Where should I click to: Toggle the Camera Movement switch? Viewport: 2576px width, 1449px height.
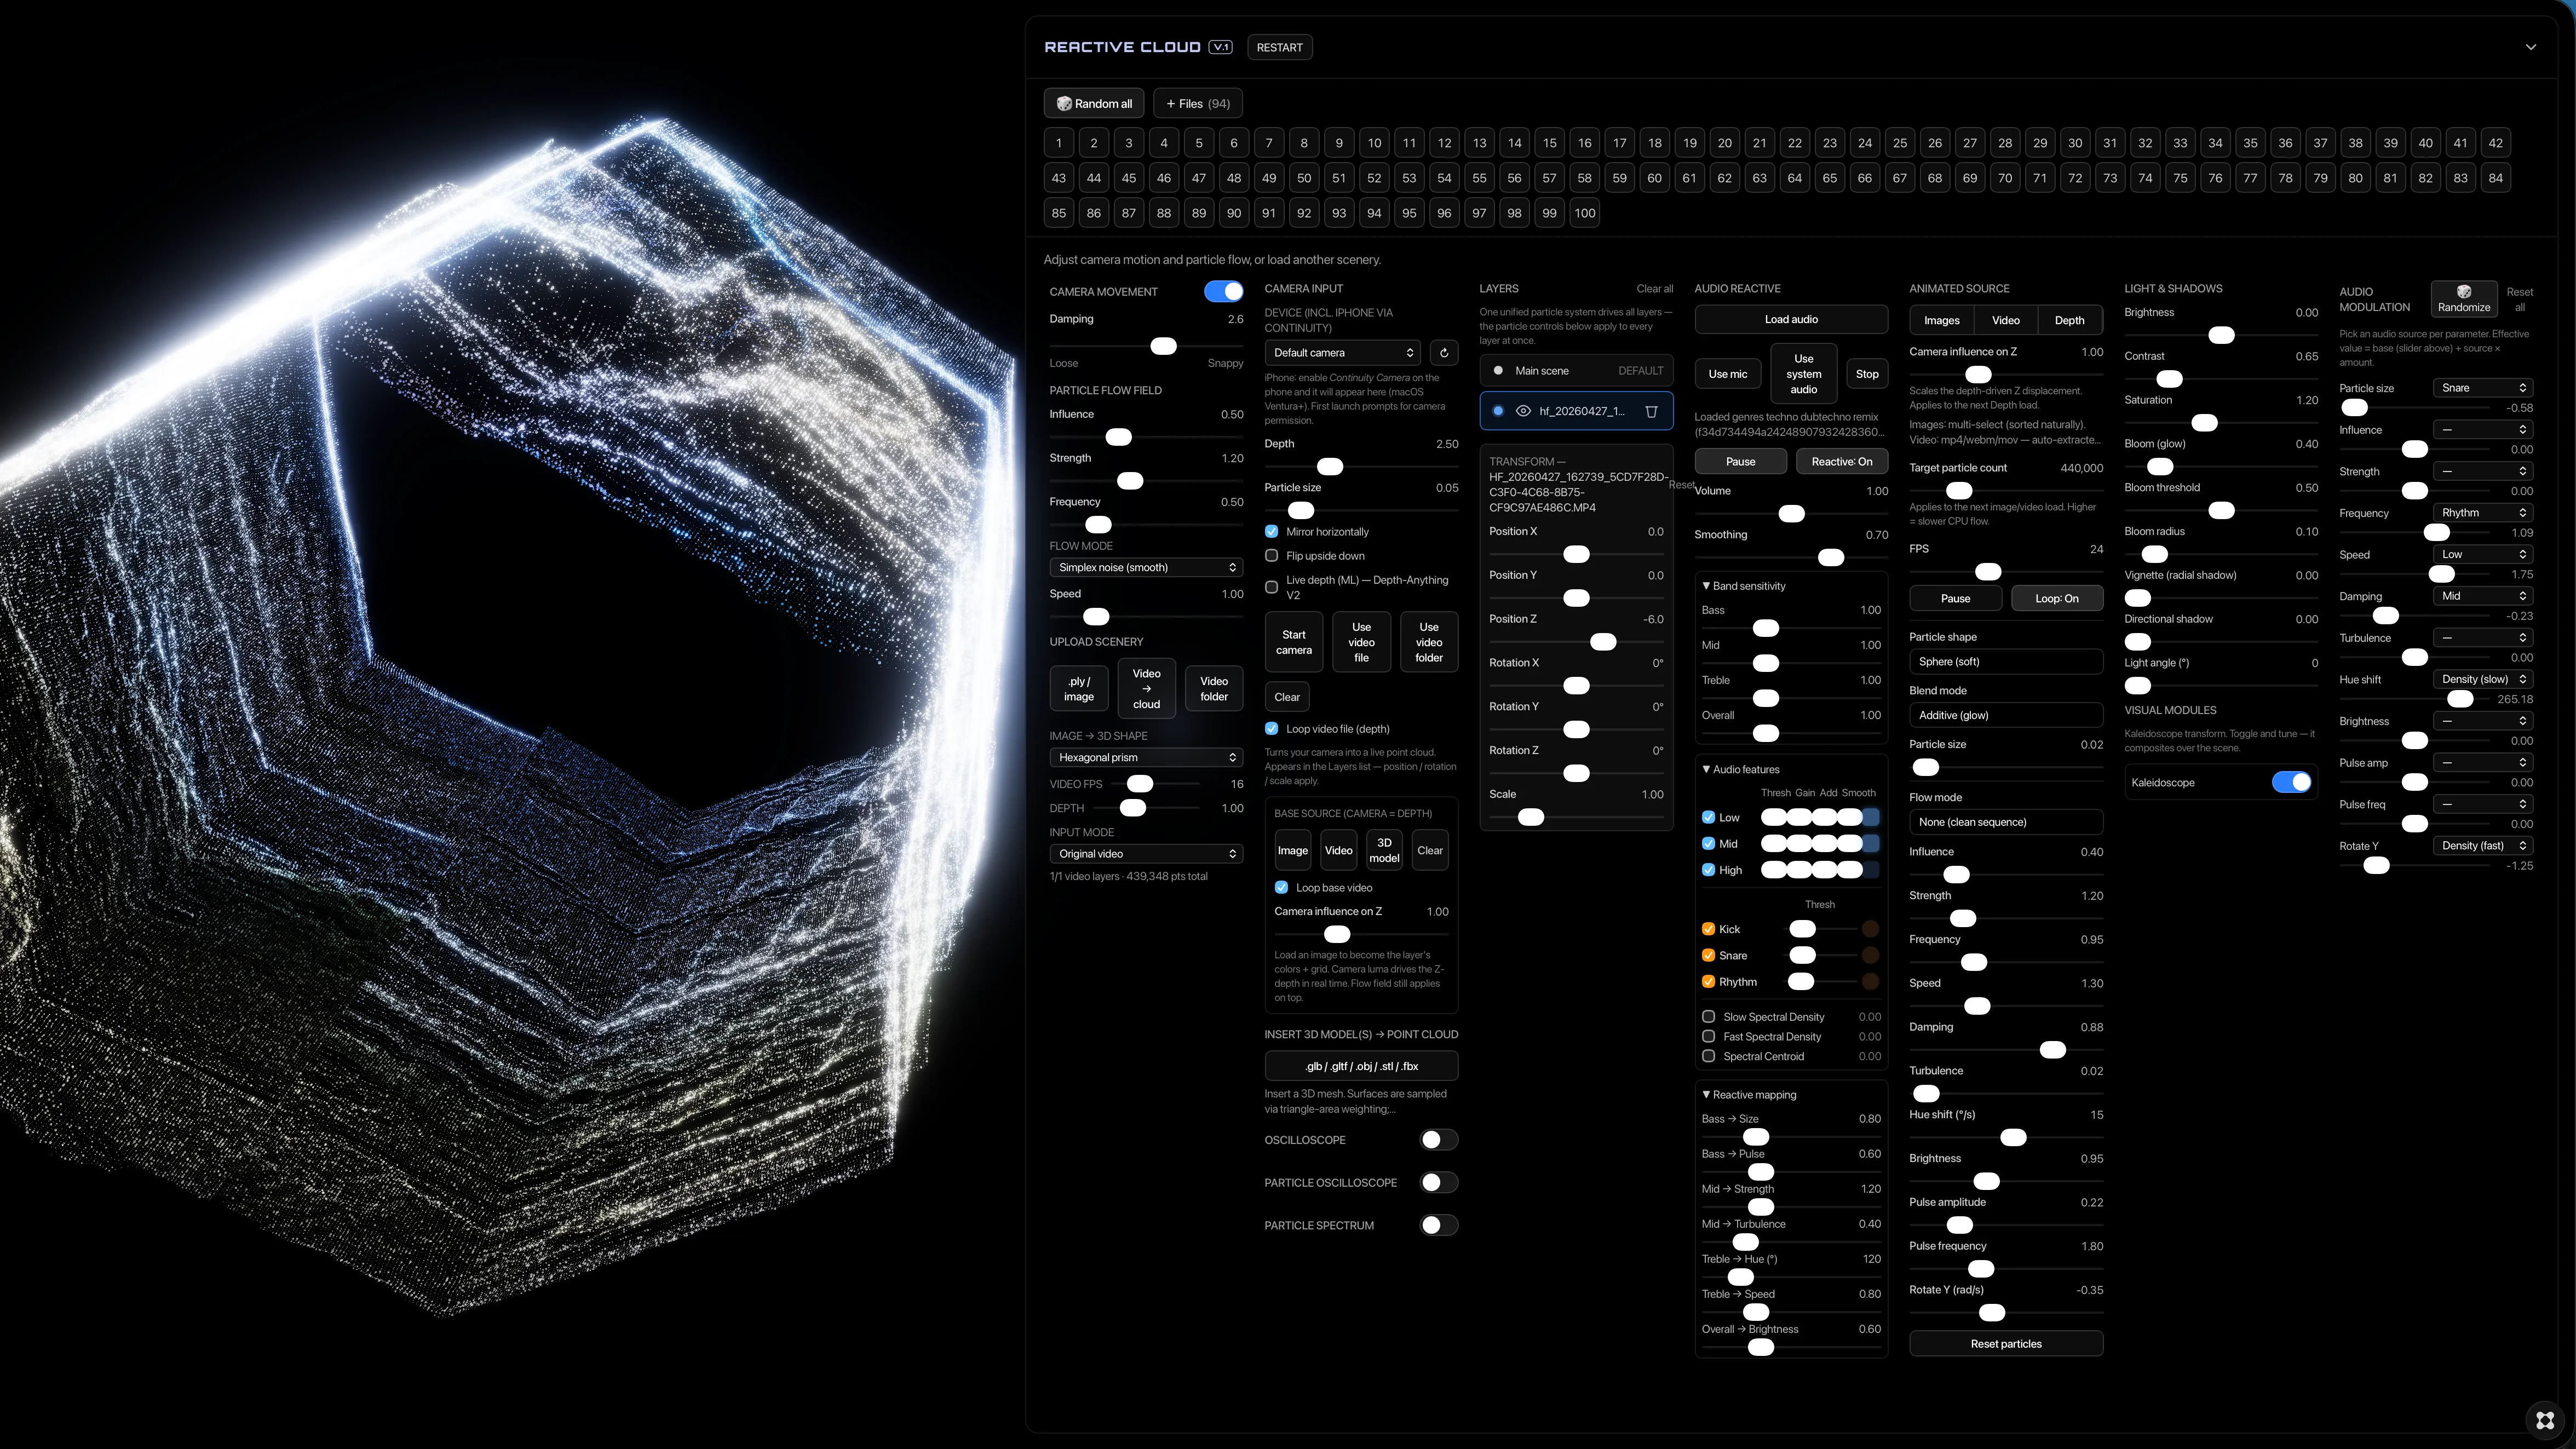(x=1224, y=291)
